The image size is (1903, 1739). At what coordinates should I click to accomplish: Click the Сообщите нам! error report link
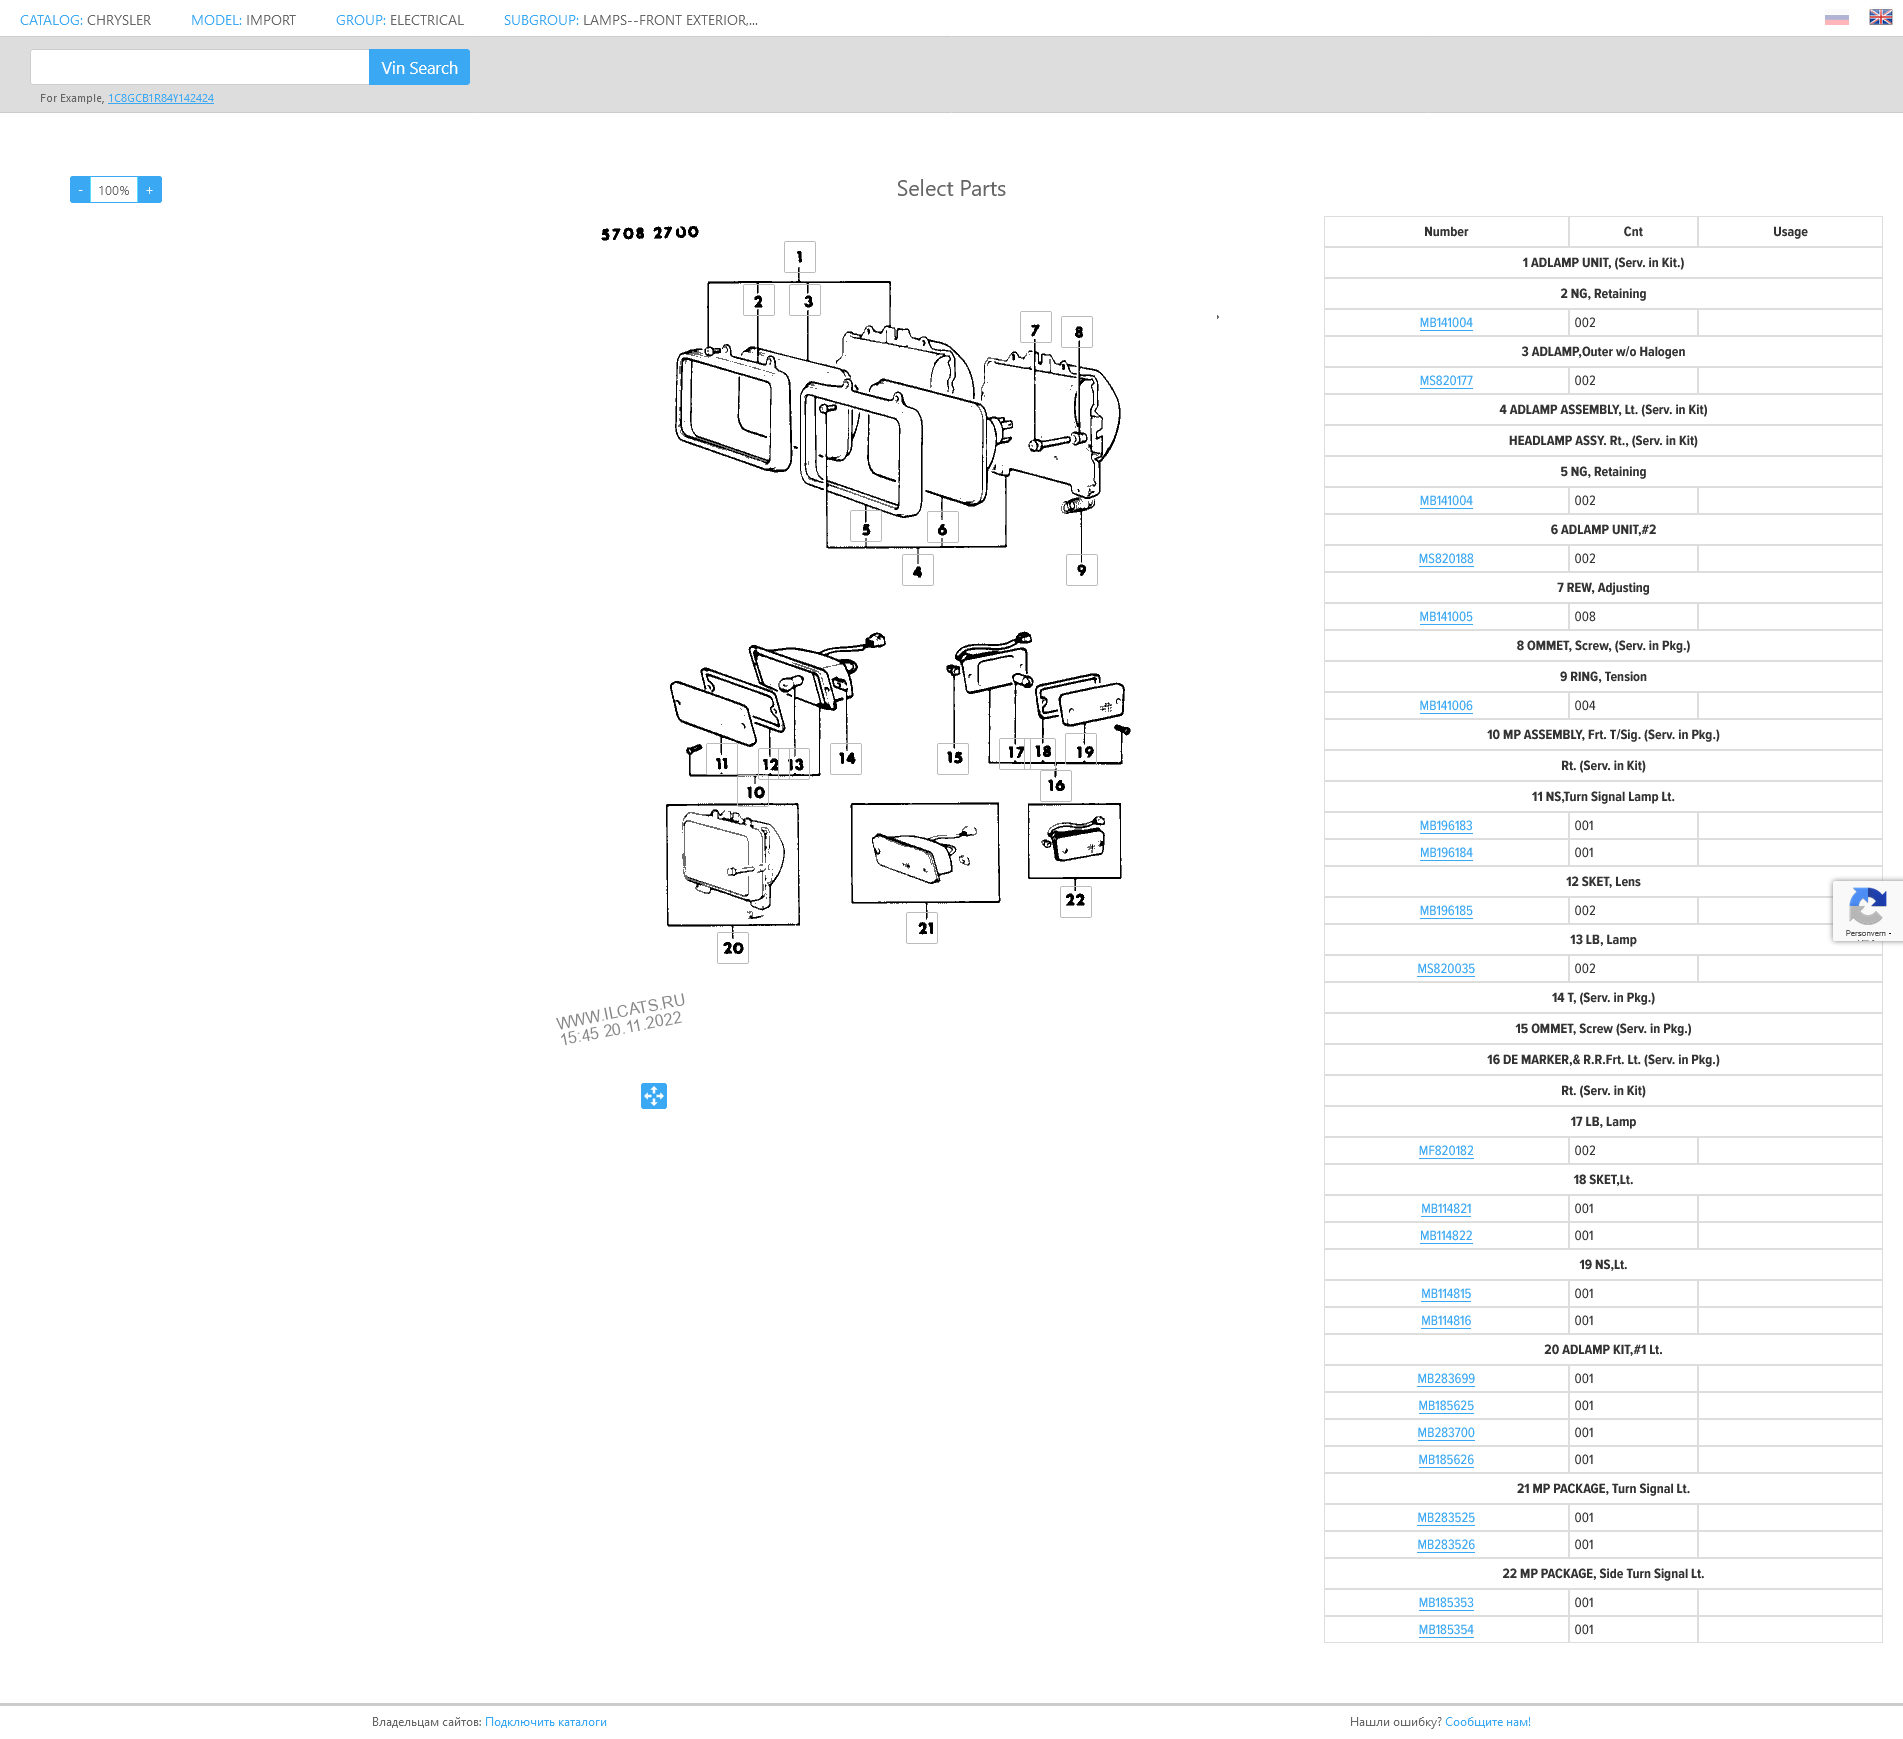pos(1487,1722)
